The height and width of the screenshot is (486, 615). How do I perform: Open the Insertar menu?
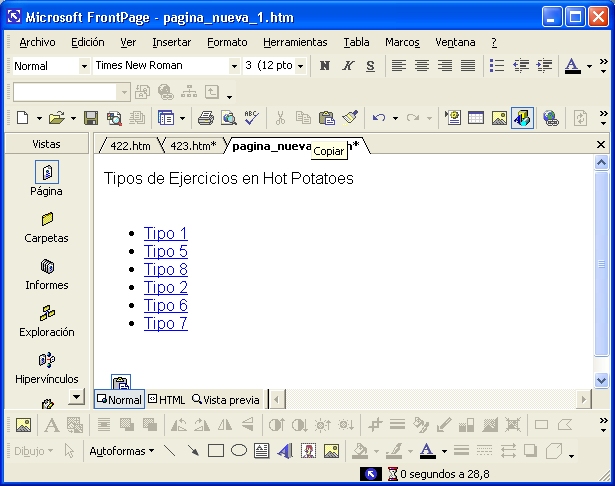pyautogui.click(x=171, y=42)
